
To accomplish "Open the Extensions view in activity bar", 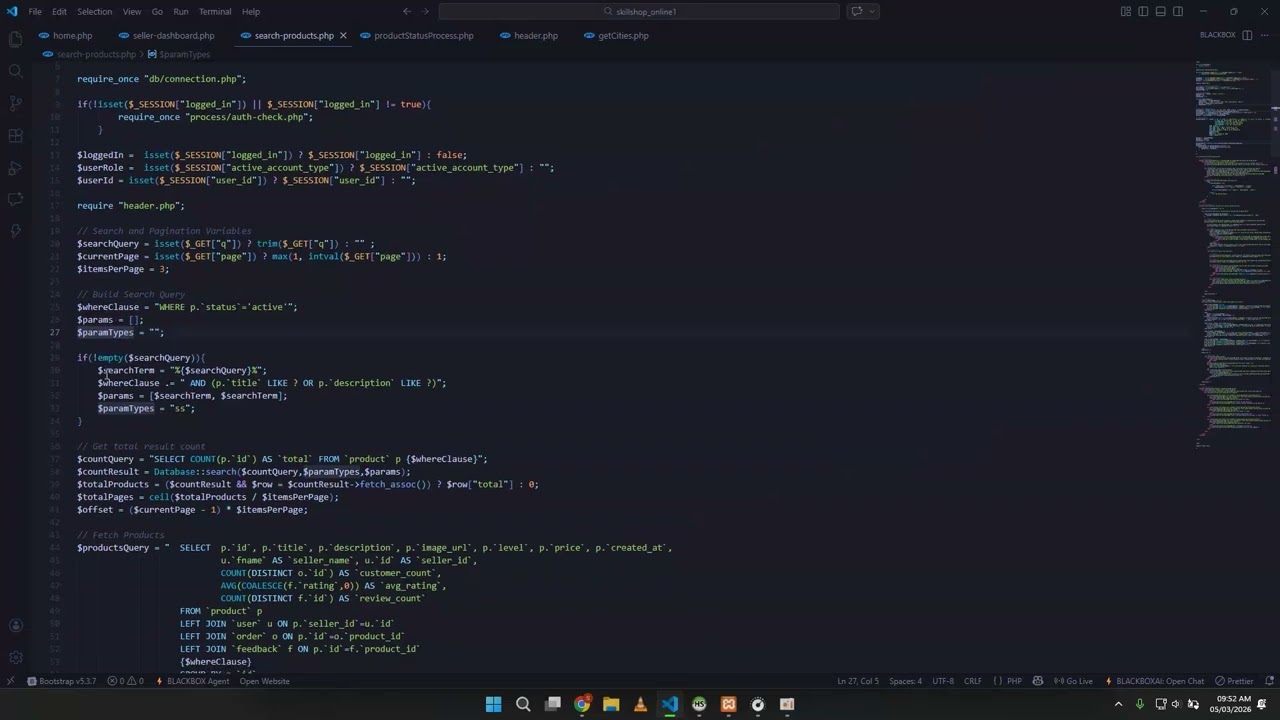I will tap(15, 135).
